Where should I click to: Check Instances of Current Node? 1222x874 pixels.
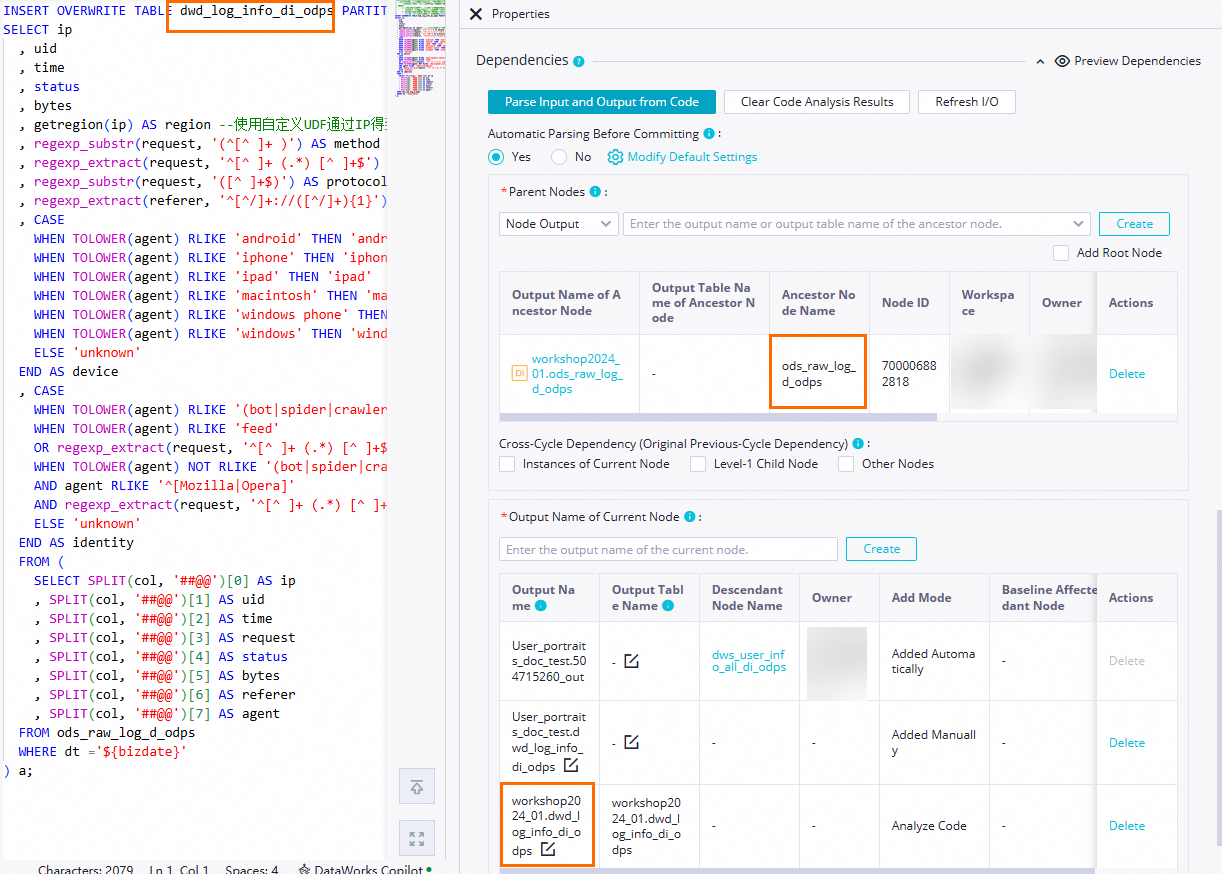pyautogui.click(x=507, y=464)
